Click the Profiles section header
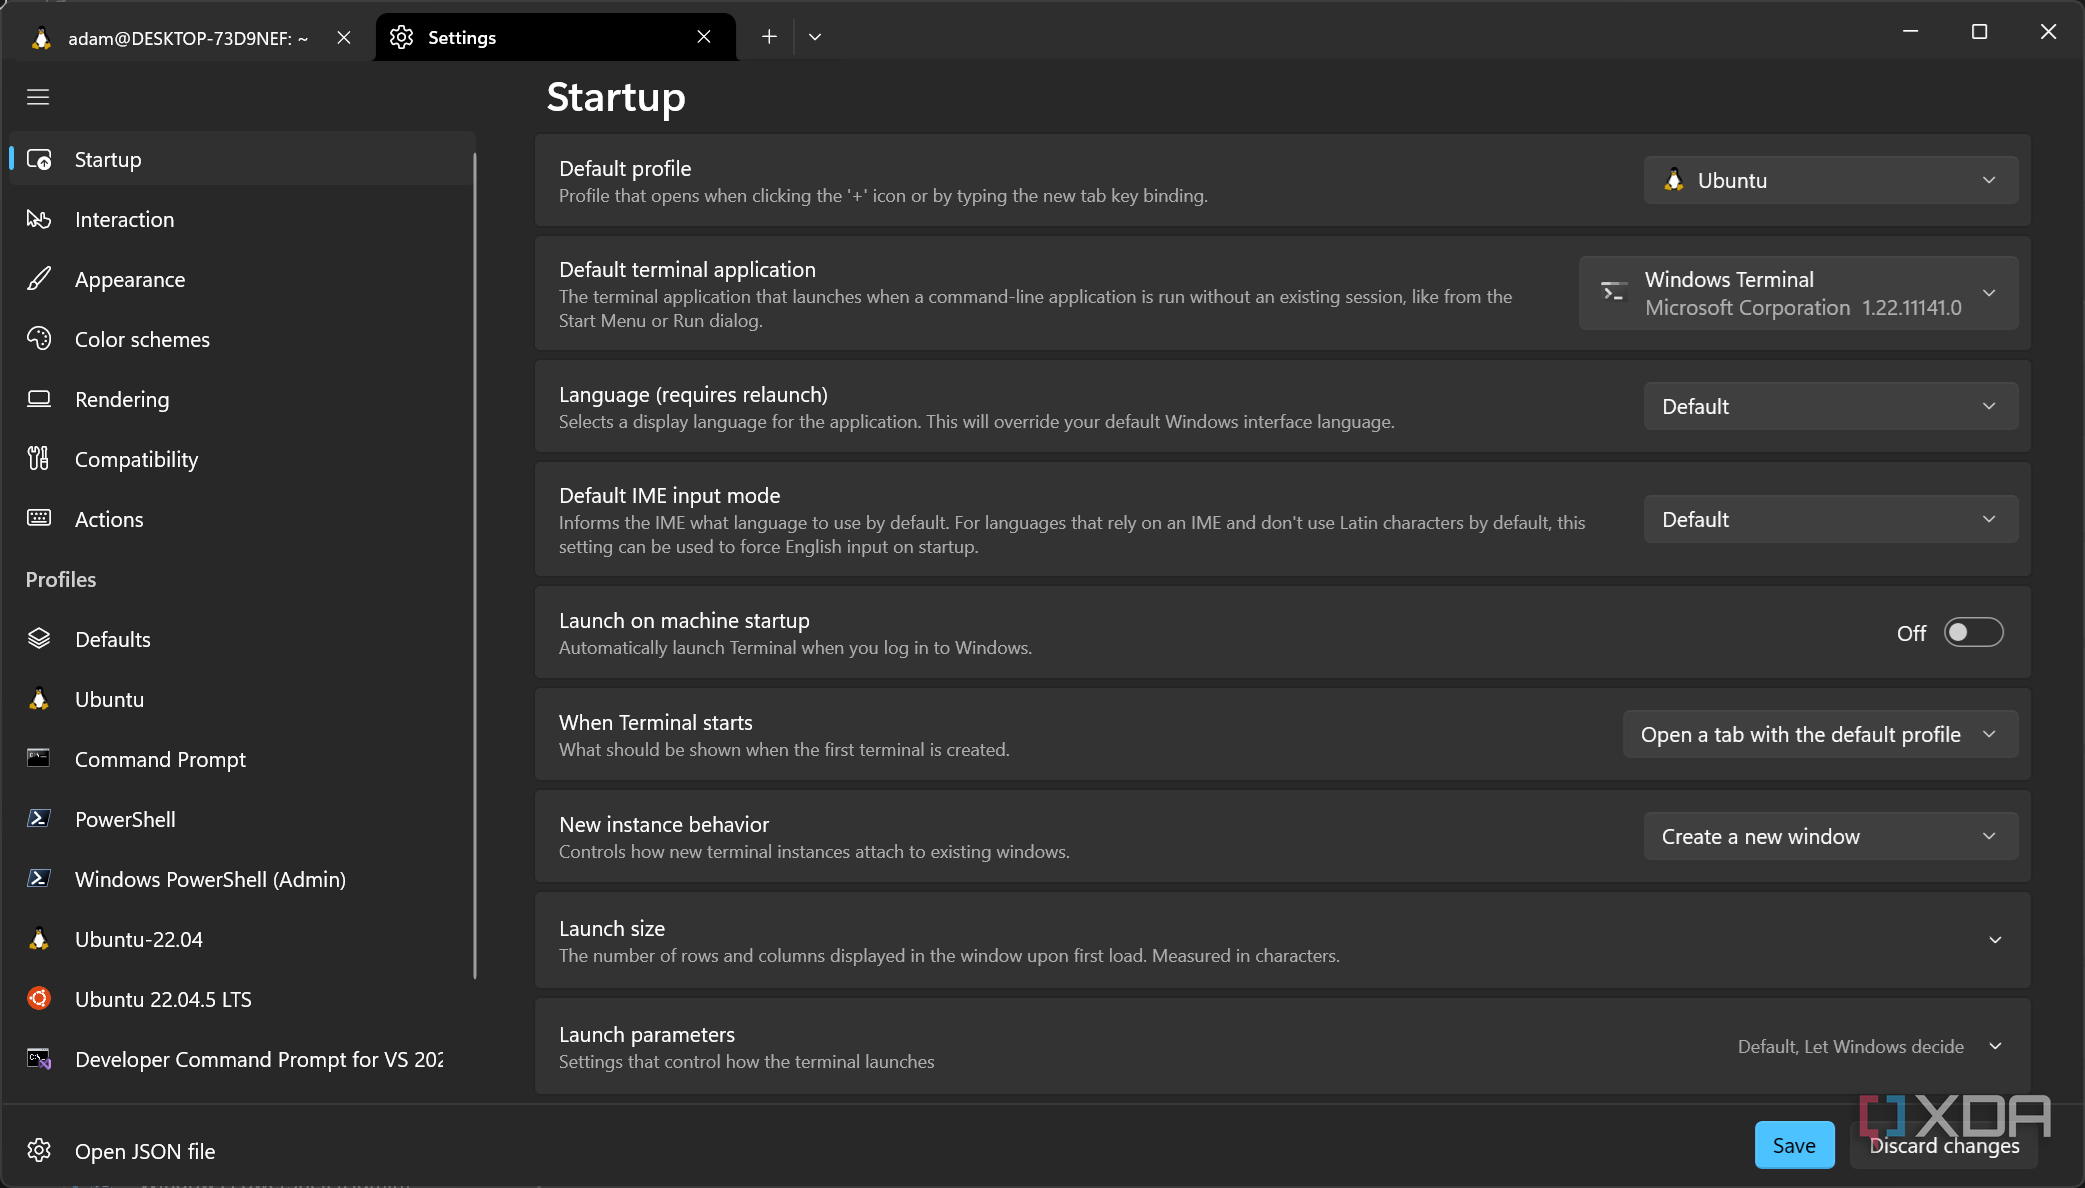The width and height of the screenshot is (2085, 1188). pyautogui.click(x=61, y=580)
